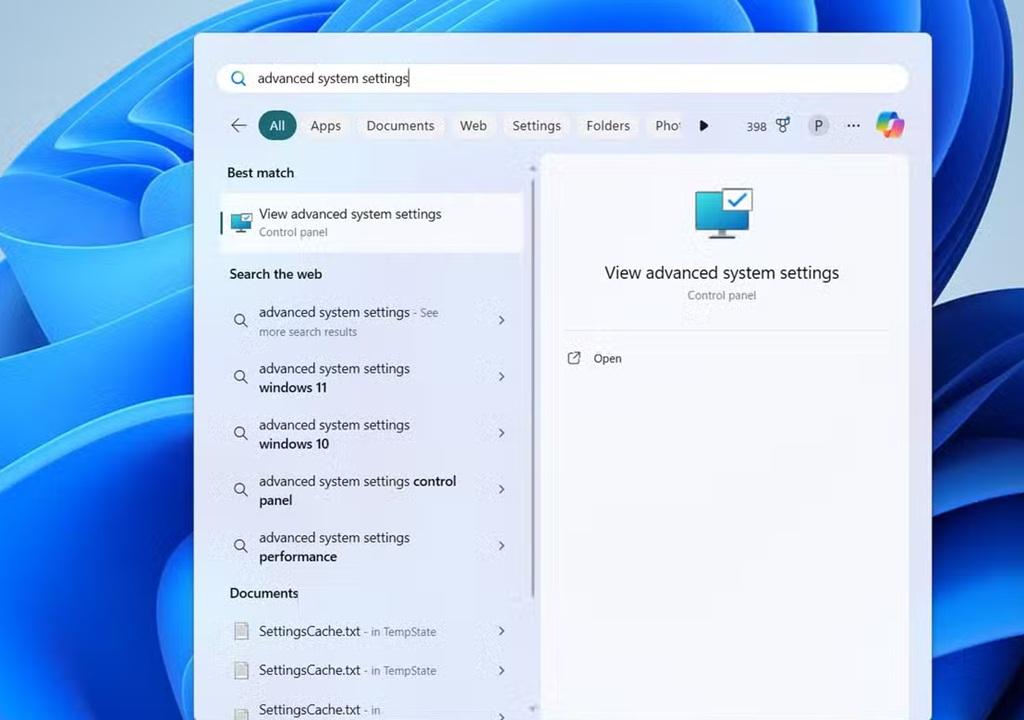Switch to the Web search category
This screenshot has height=720, width=1024.
(x=473, y=125)
